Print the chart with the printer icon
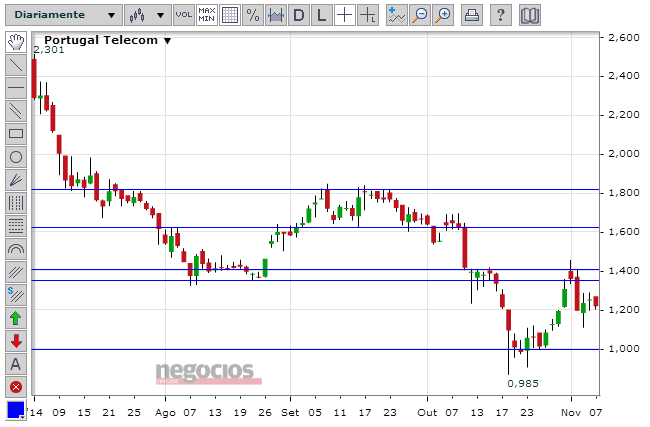The height and width of the screenshot is (427, 650). (472, 15)
